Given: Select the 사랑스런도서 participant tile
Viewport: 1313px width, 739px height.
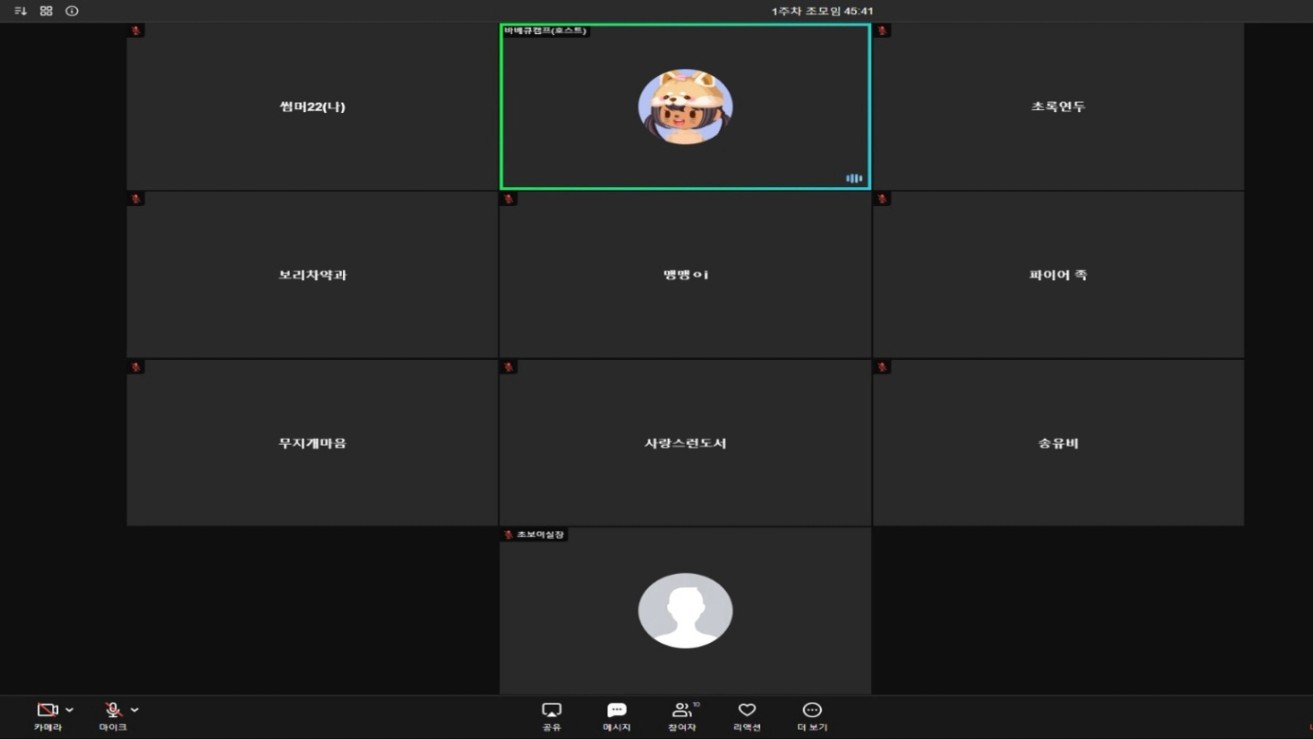Looking at the screenshot, I should coord(685,443).
